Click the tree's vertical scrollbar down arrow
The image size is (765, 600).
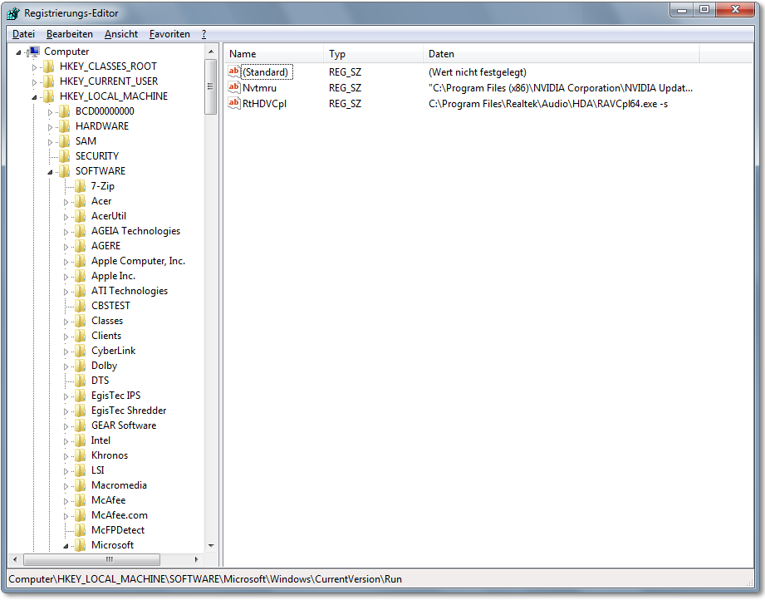tap(211, 545)
